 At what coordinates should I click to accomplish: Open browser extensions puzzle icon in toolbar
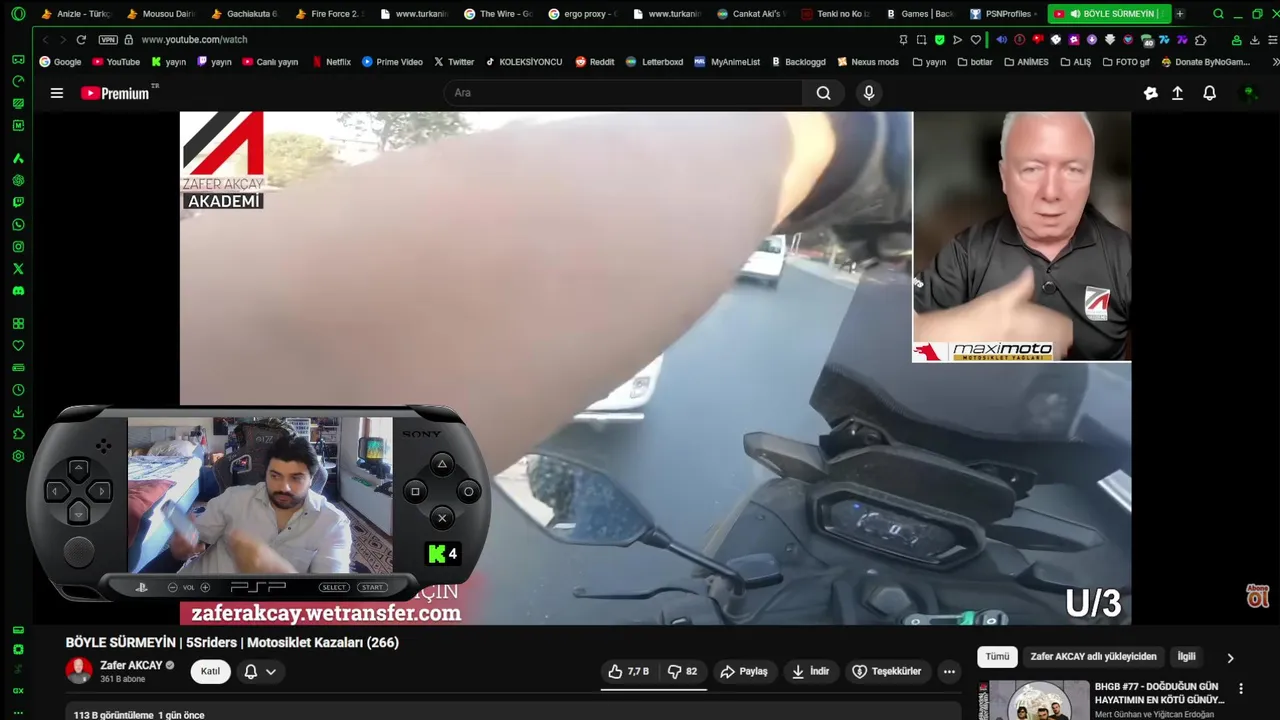(1201, 40)
